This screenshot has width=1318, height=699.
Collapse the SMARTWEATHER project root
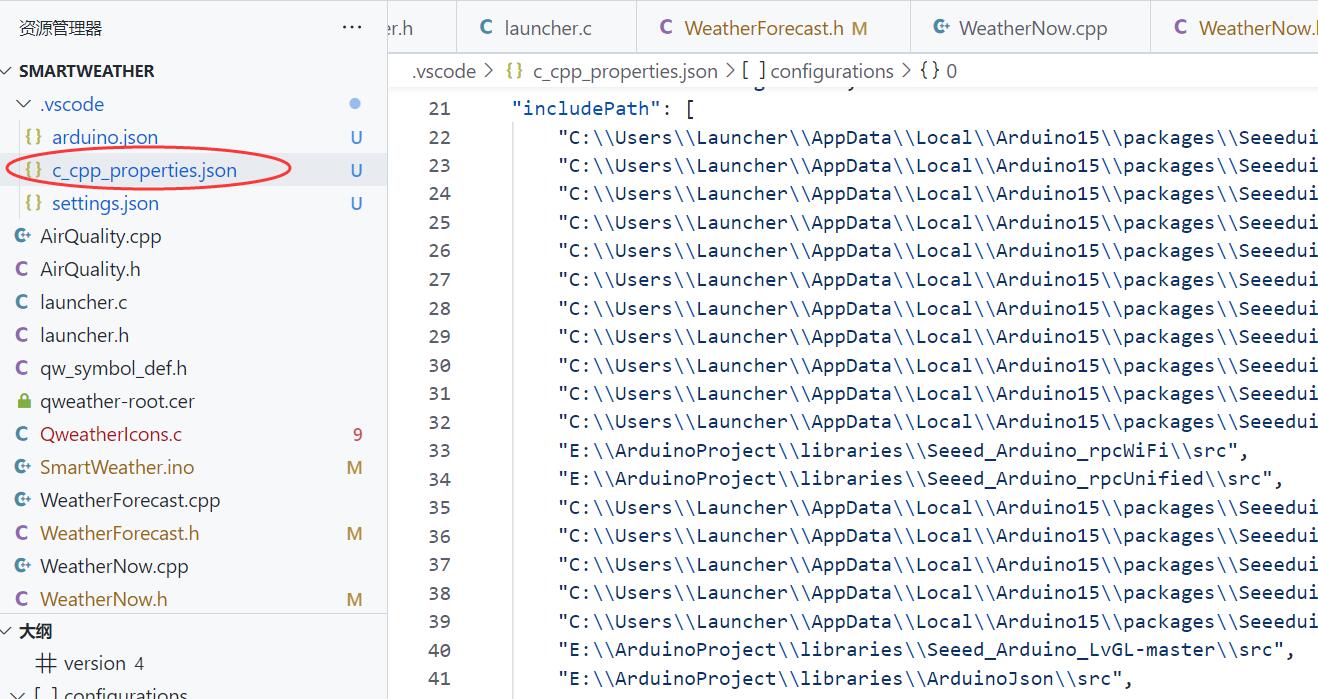click(8, 71)
